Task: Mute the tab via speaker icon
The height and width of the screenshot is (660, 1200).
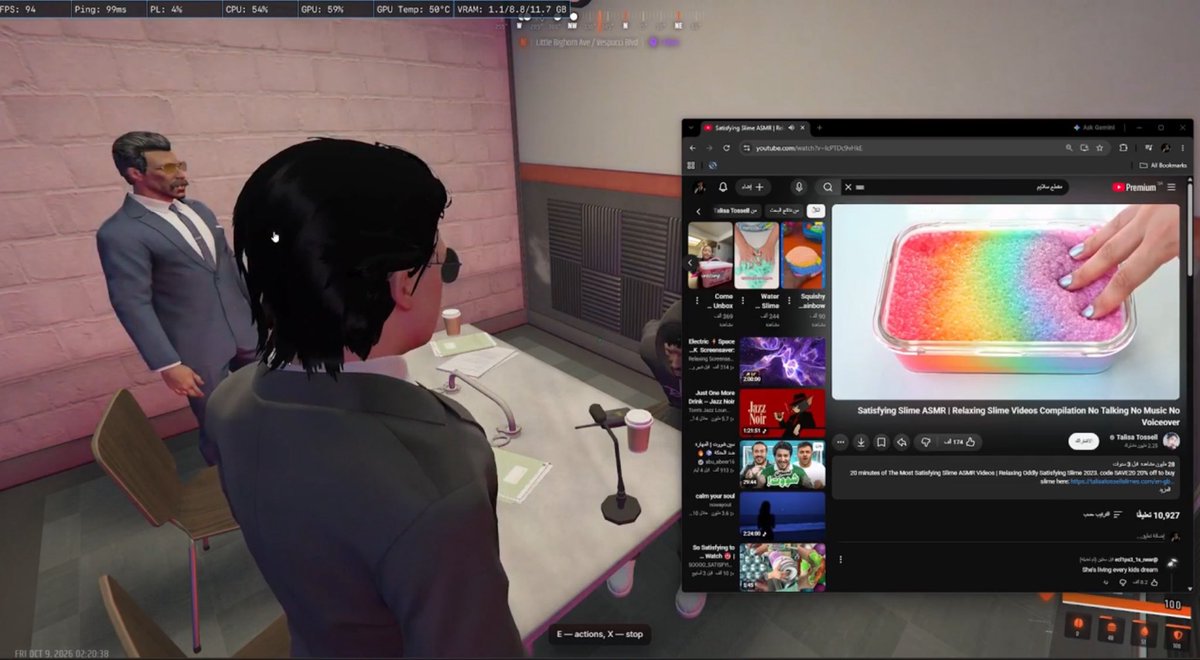Action: (791, 128)
